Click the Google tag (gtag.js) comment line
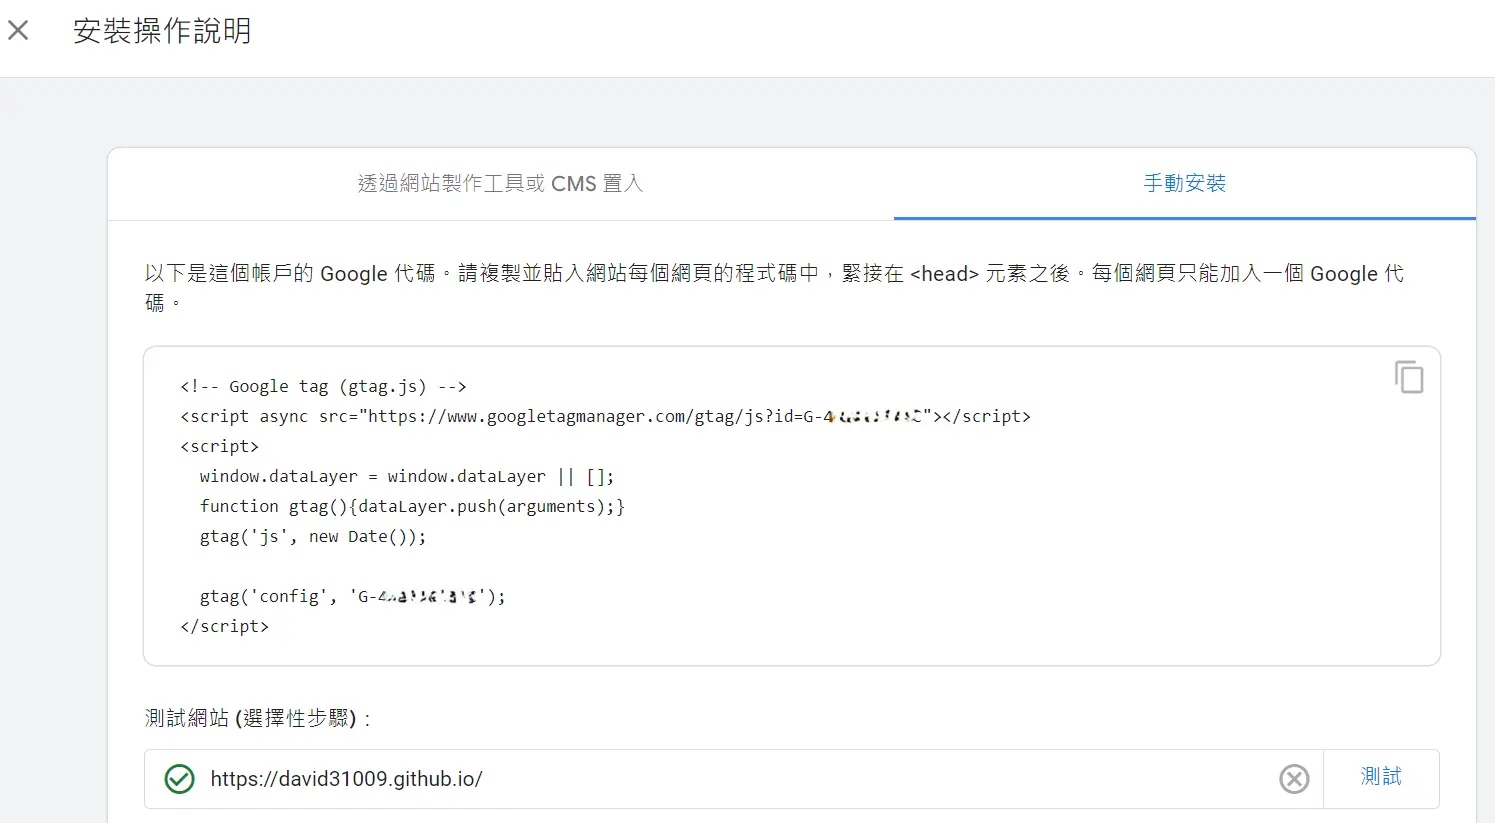 (x=323, y=387)
